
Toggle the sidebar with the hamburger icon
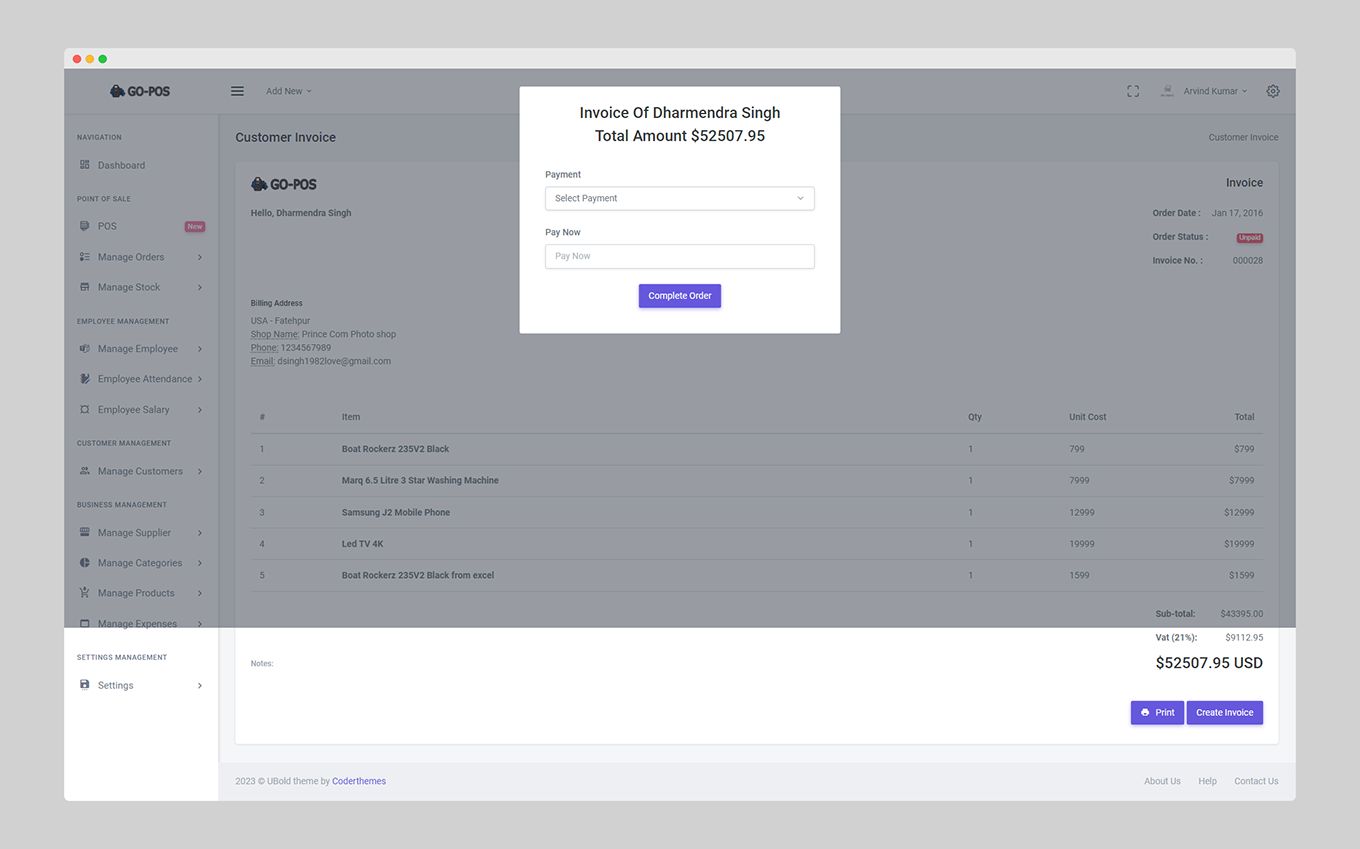coord(237,90)
